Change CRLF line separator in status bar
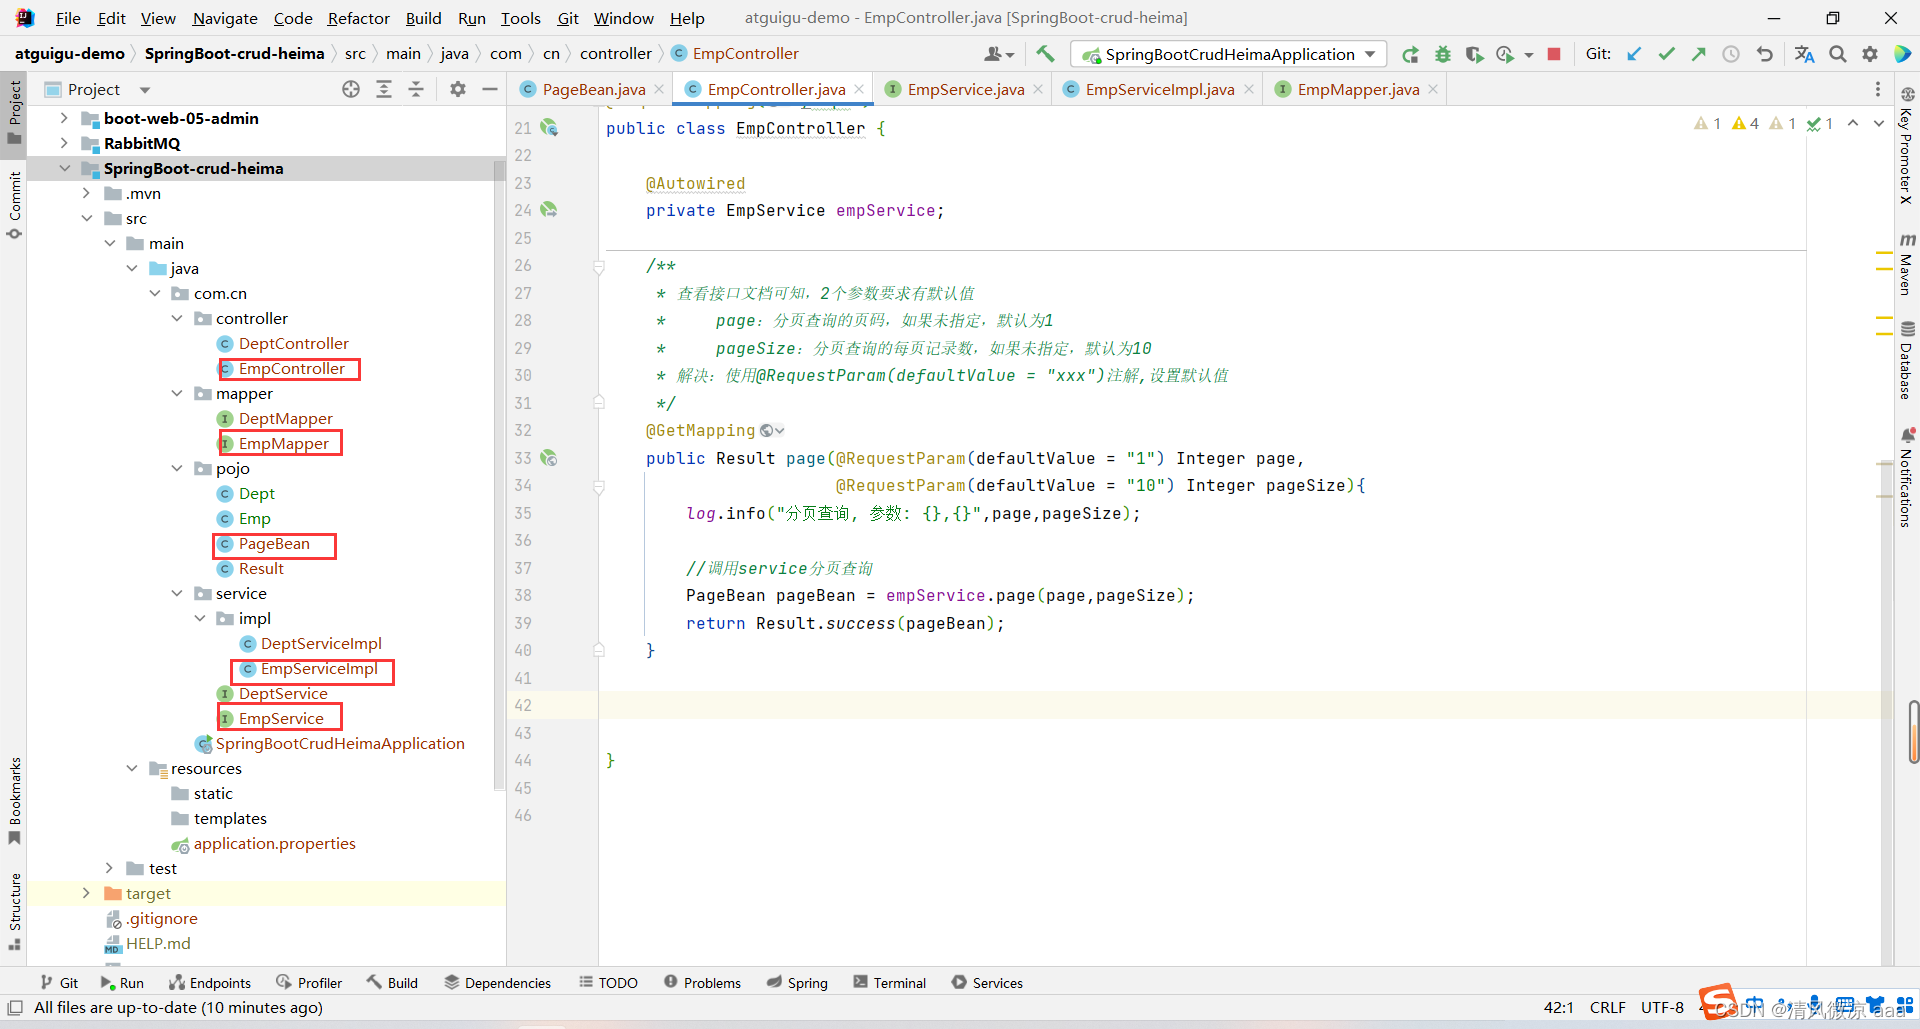Viewport: 1920px width, 1029px height. (x=1608, y=1008)
